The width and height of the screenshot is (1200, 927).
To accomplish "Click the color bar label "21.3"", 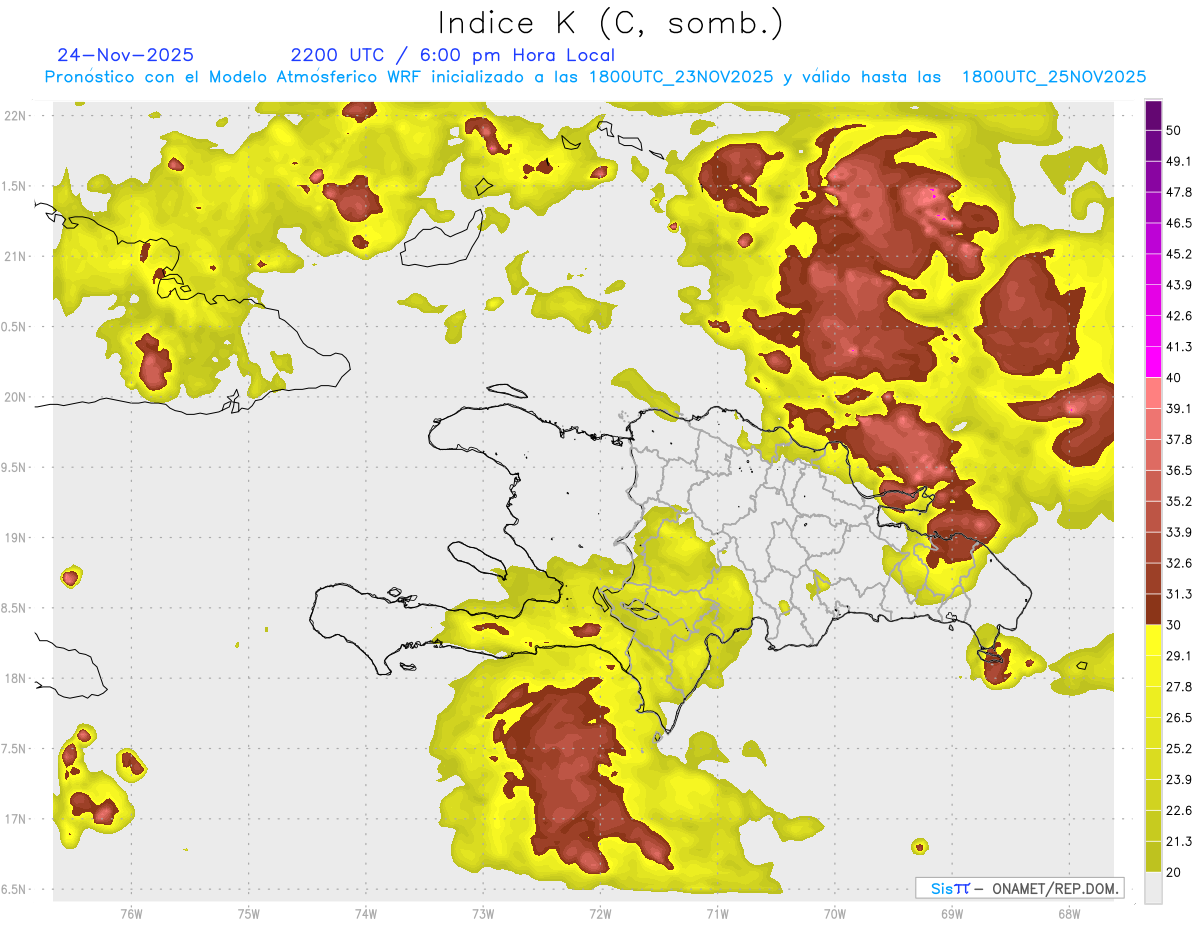I will [x=1179, y=841].
